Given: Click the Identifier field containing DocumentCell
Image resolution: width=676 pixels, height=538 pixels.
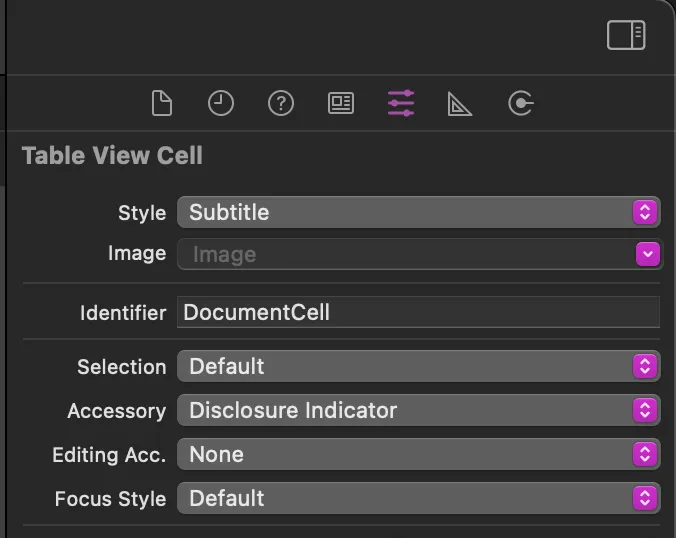Looking at the screenshot, I should (418, 312).
